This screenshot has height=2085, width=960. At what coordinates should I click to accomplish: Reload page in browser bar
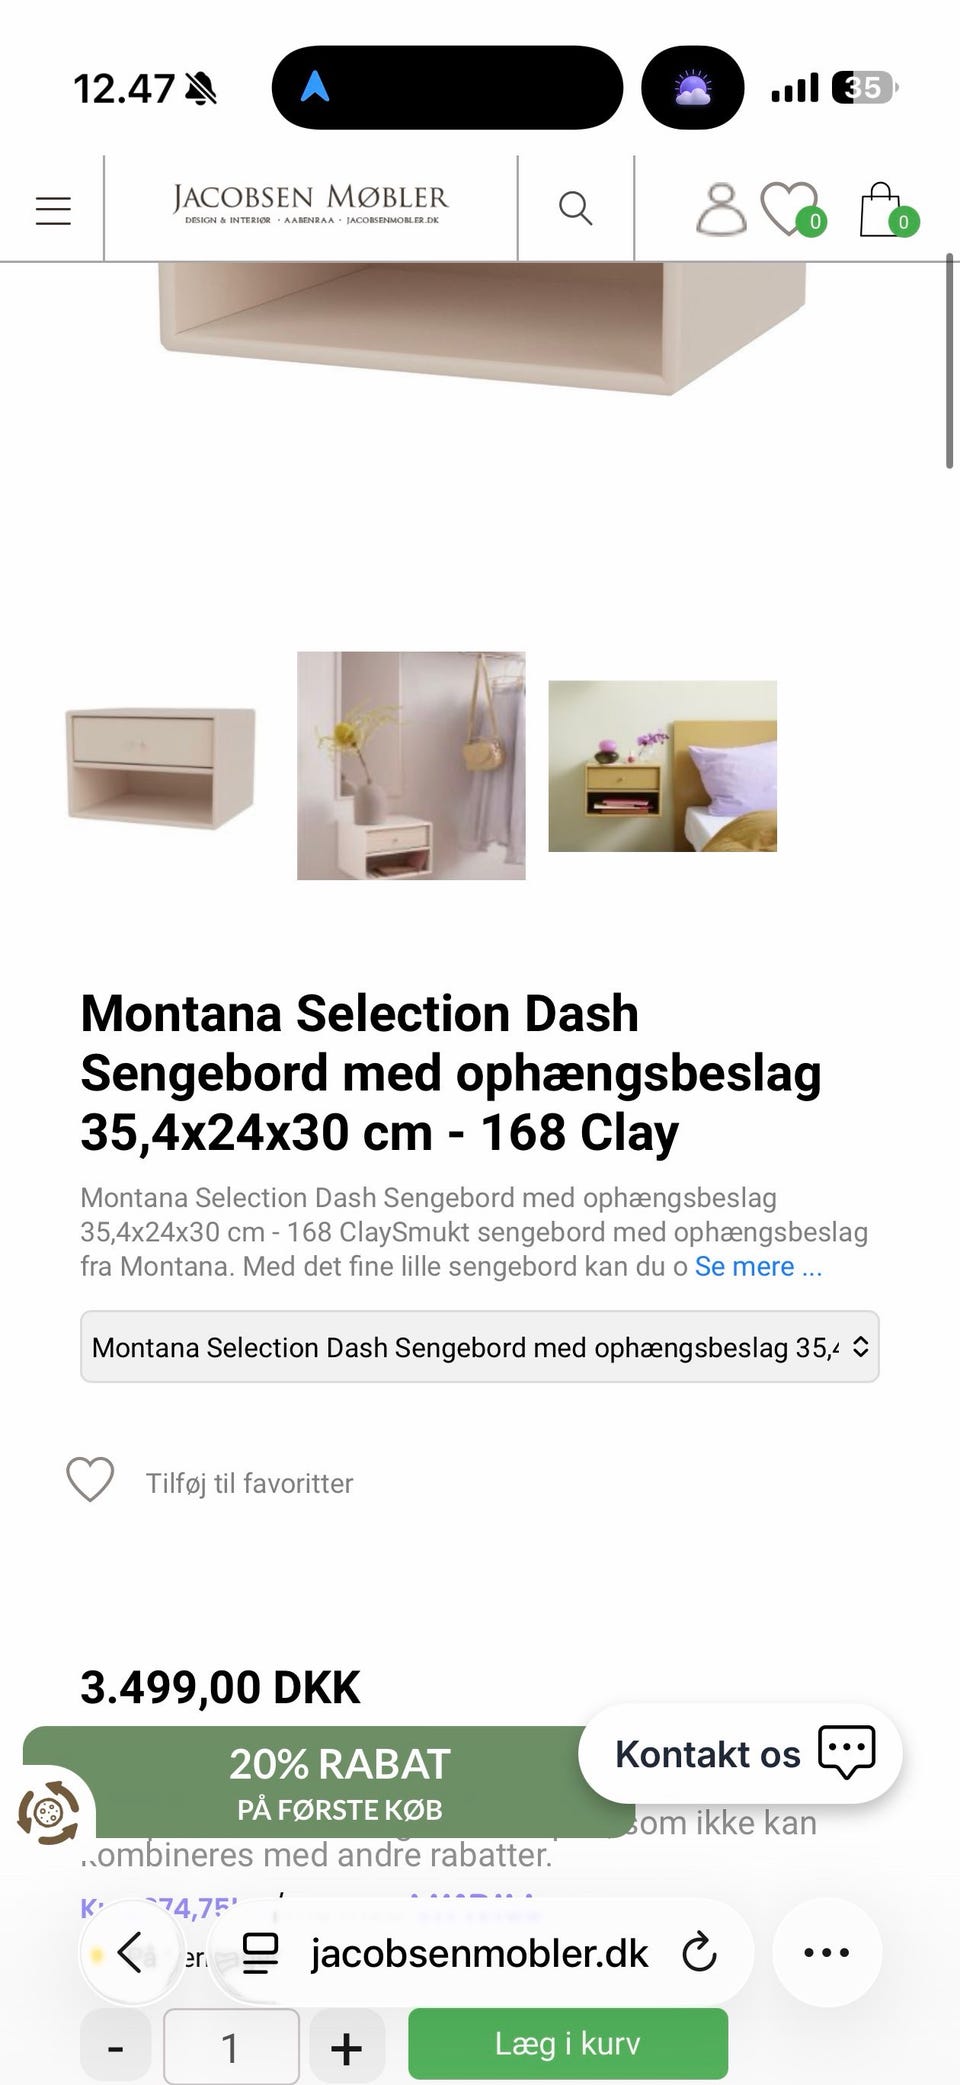click(x=699, y=1952)
